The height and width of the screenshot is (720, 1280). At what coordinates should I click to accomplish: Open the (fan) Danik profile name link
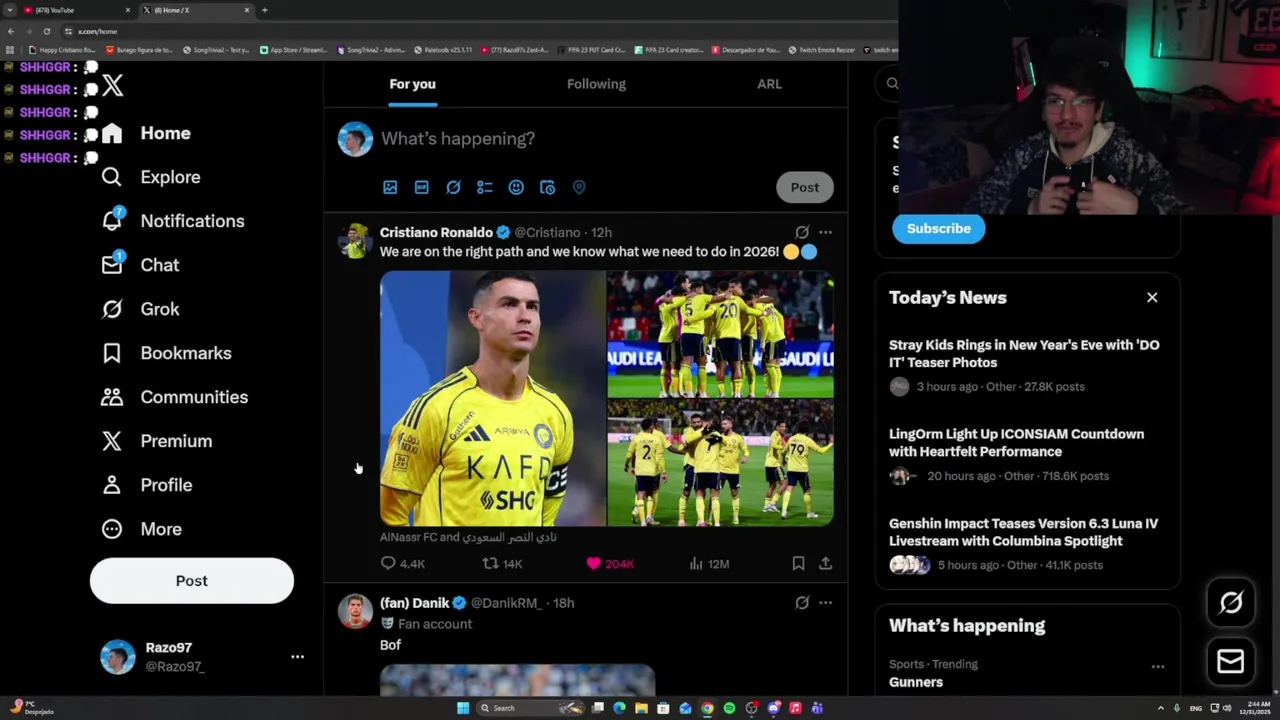pyautogui.click(x=415, y=603)
